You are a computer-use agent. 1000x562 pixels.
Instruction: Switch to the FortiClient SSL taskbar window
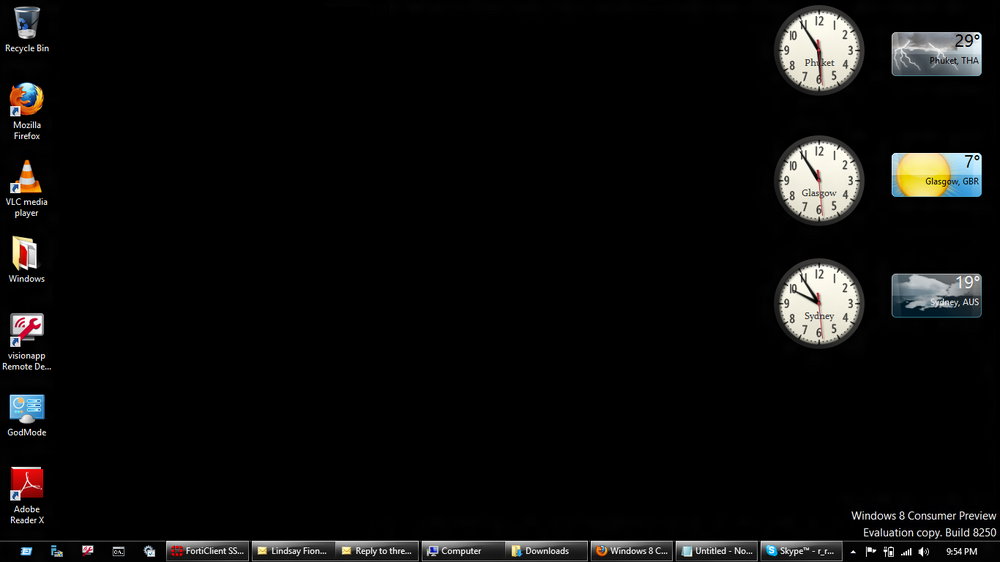click(x=208, y=551)
